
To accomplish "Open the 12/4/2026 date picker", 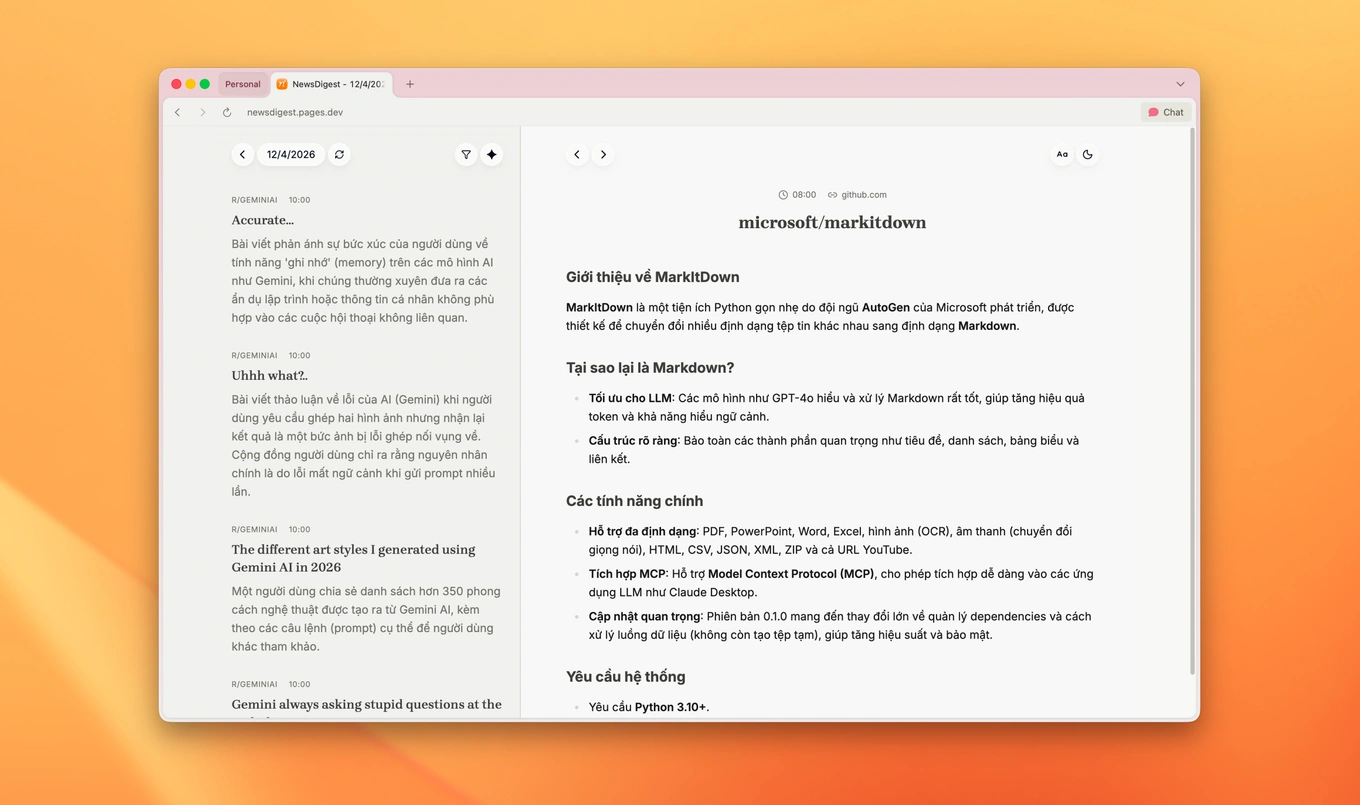I will pos(291,155).
